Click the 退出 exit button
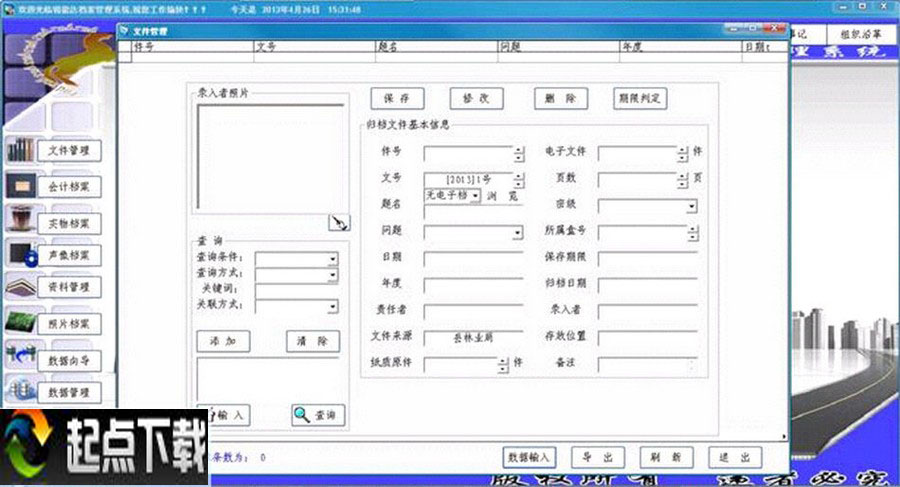This screenshot has width=900, height=487. pyautogui.click(x=735, y=457)
